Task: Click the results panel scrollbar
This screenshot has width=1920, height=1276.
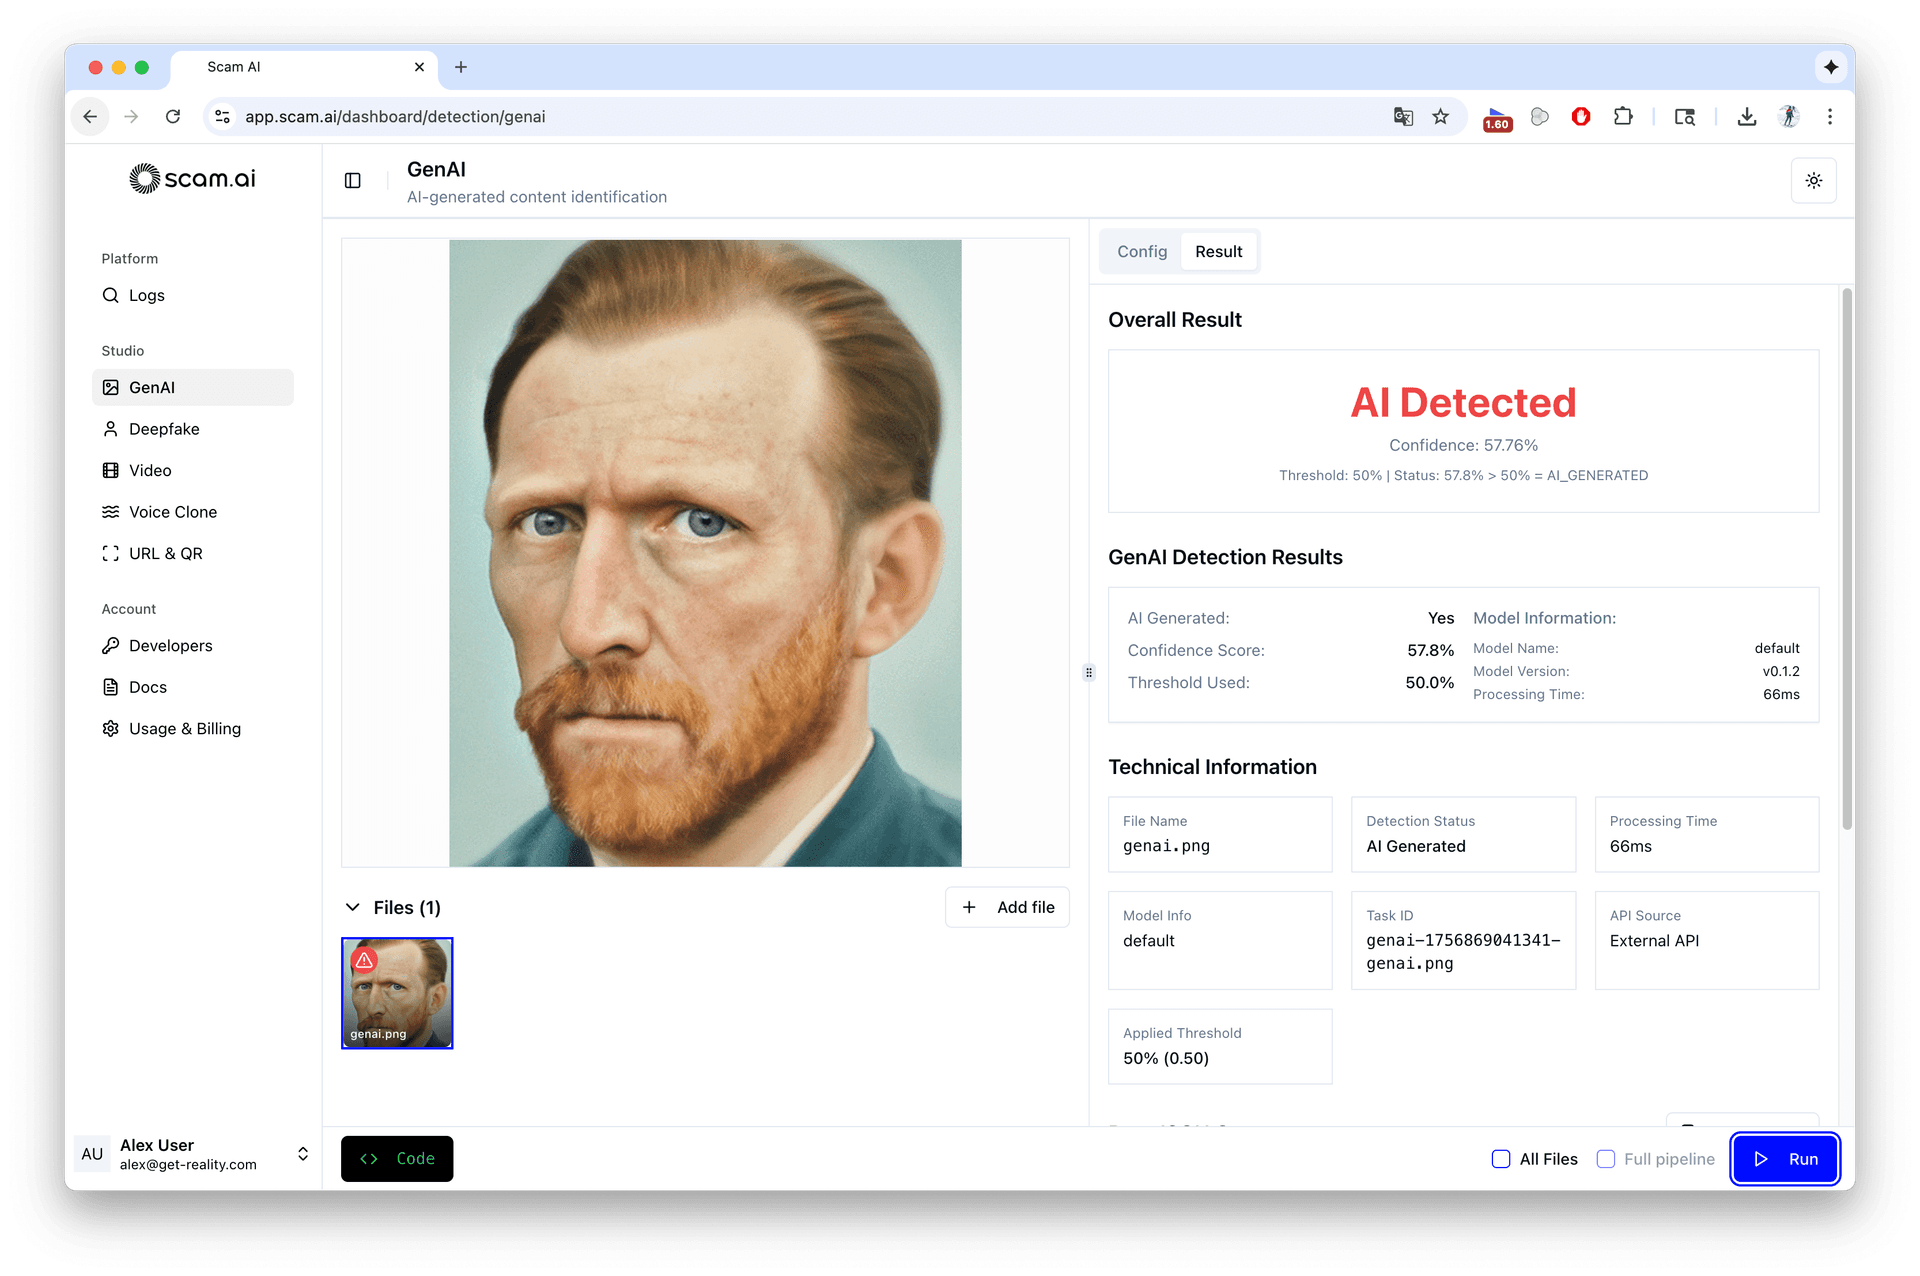Action: [1846, 560]
